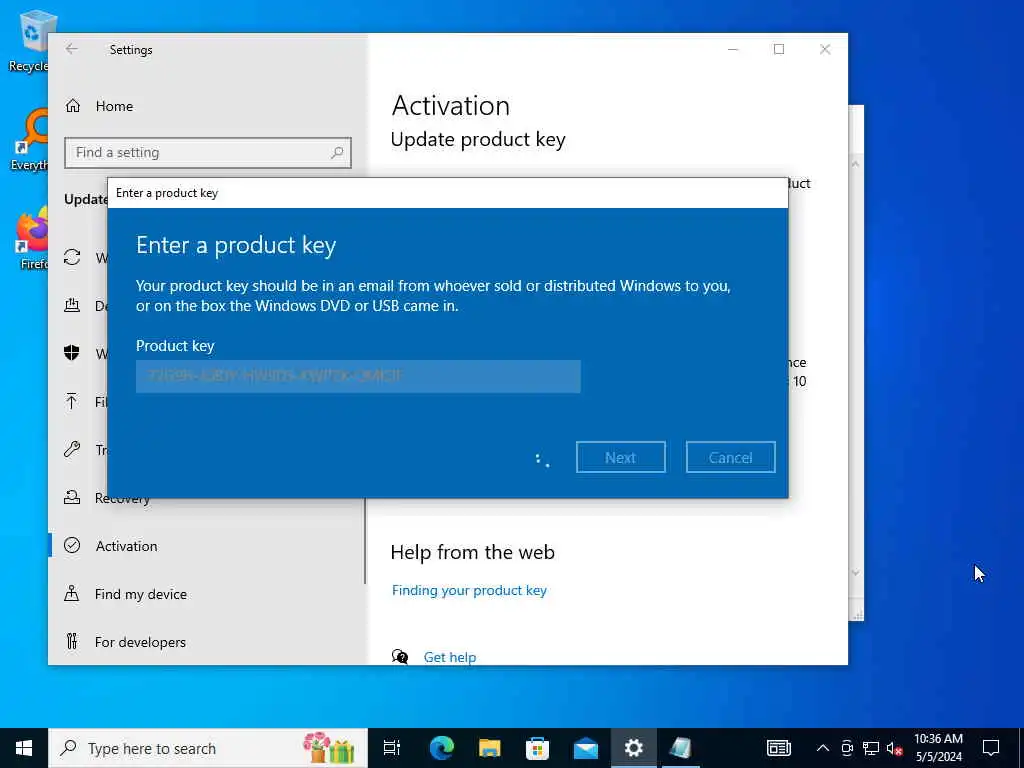1024x768 pixels.
Task: Open Microsoft Store from the taskbar
Action: [x=537, y=748]
